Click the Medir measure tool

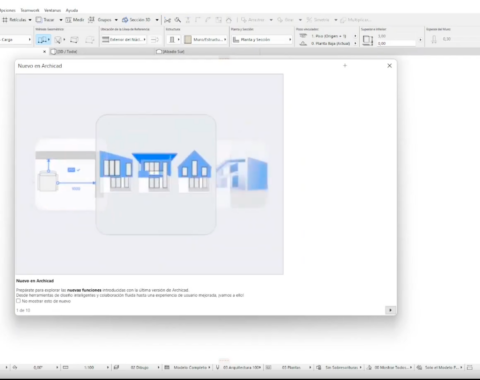[x=75, y=20]
